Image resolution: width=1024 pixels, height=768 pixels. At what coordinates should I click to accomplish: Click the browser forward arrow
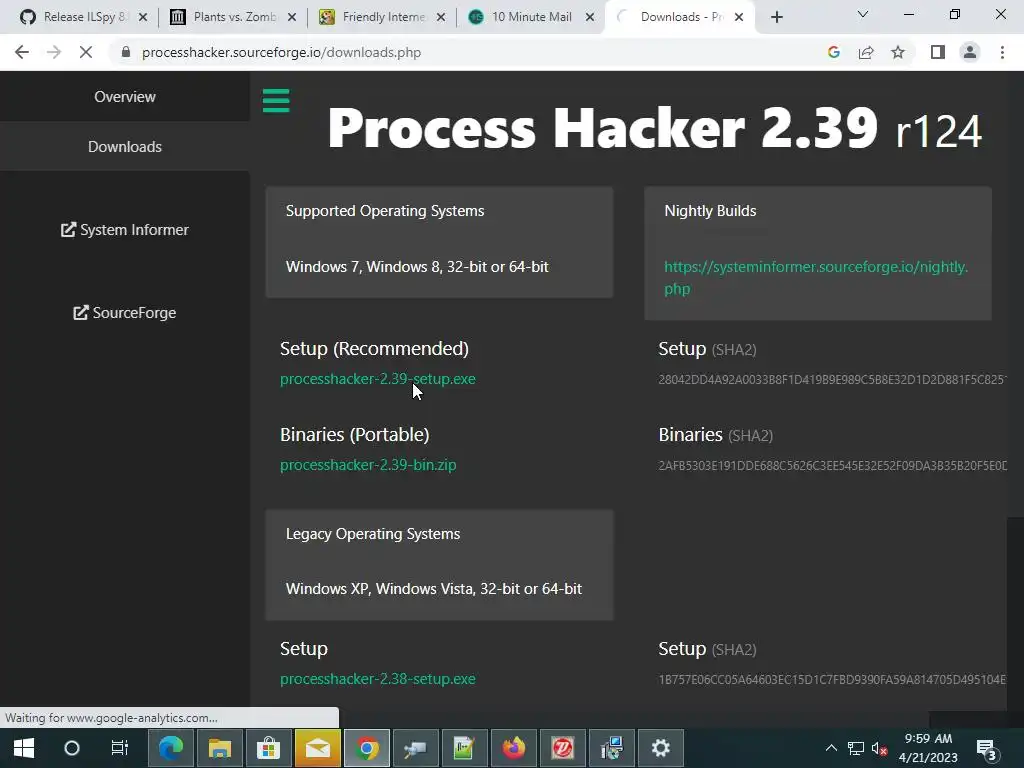point(54,52)
